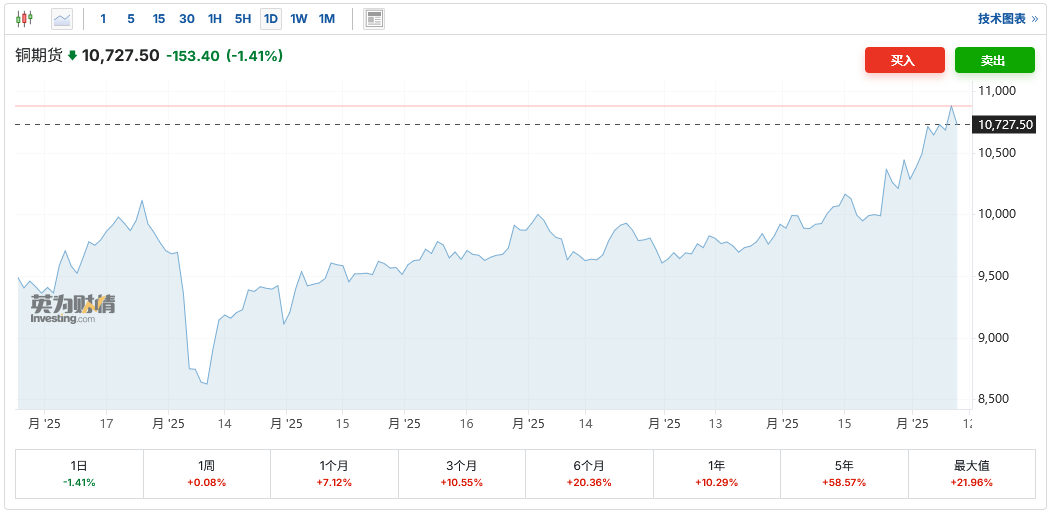Select the 1W interval
This screenshot has height=513, width=1052.
[x=298, y=19]
